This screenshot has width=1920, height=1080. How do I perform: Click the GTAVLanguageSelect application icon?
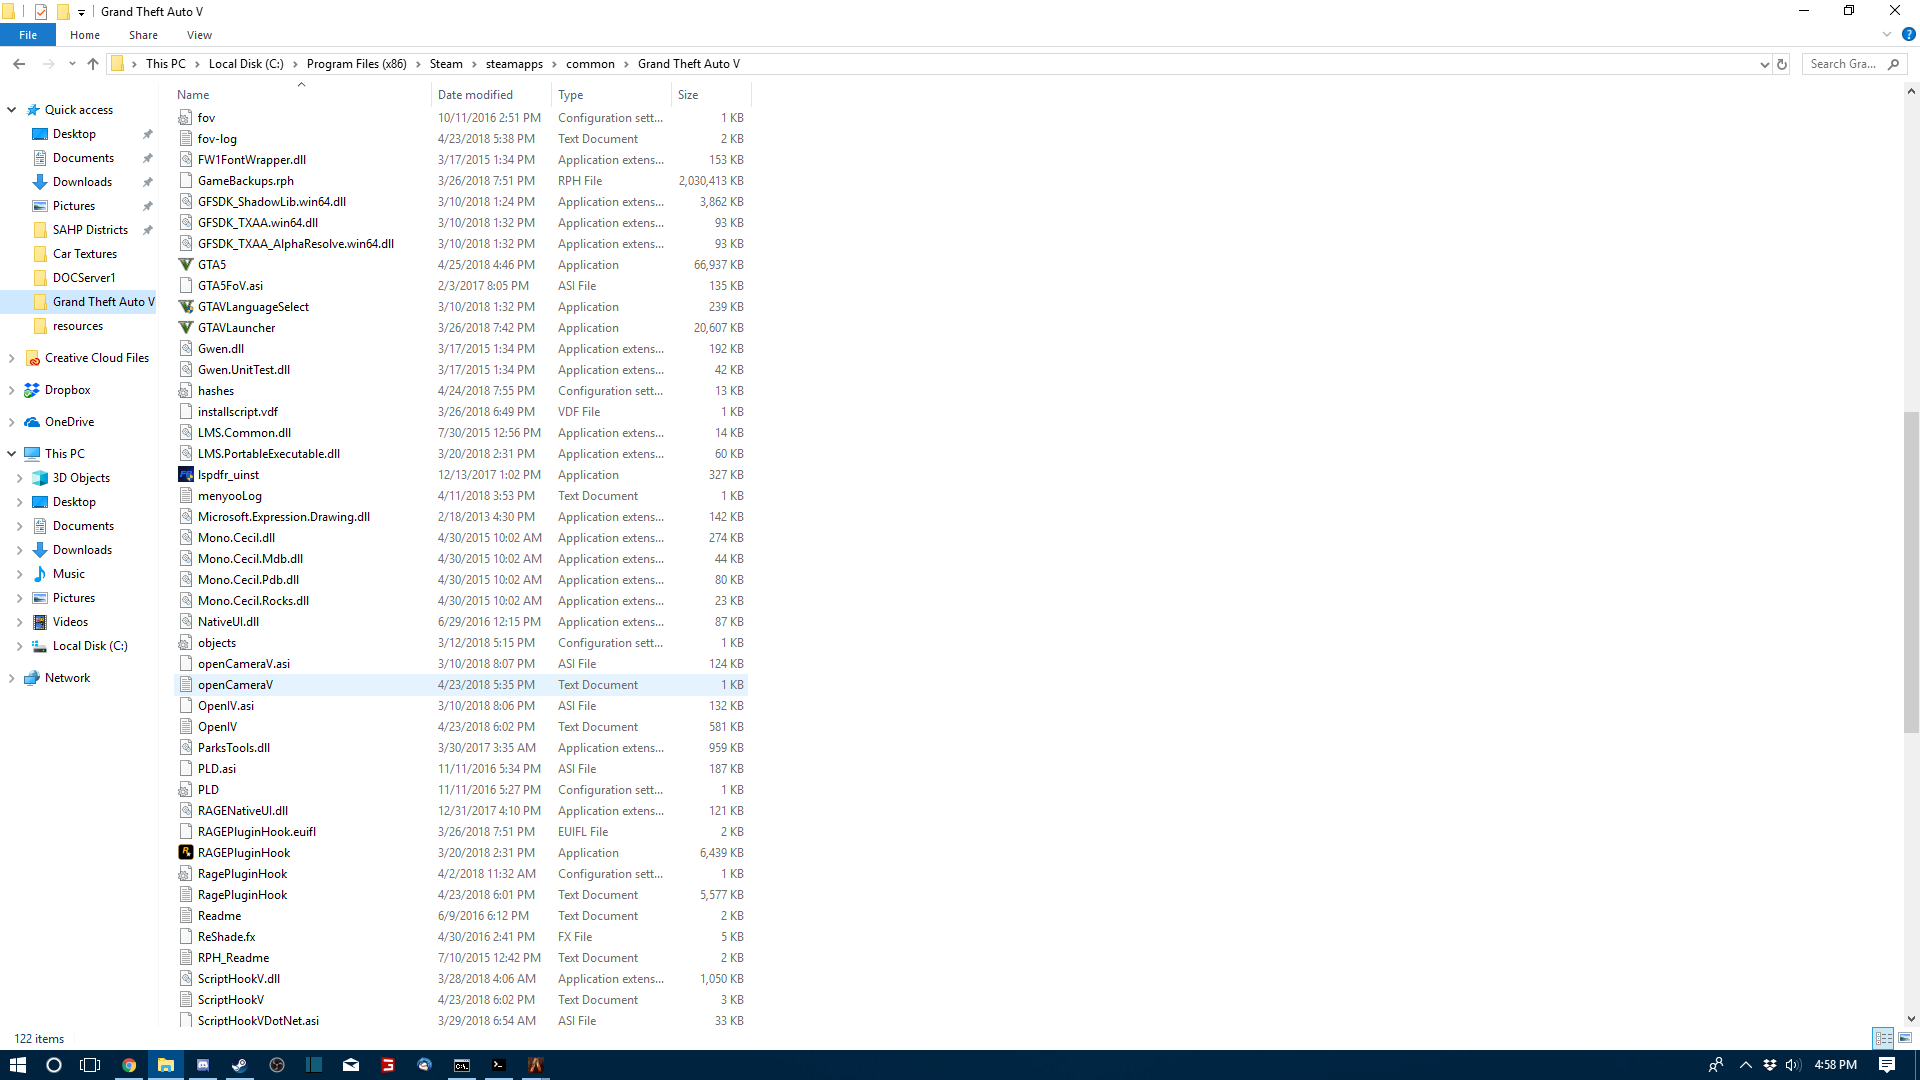click(x=185, y=307)
